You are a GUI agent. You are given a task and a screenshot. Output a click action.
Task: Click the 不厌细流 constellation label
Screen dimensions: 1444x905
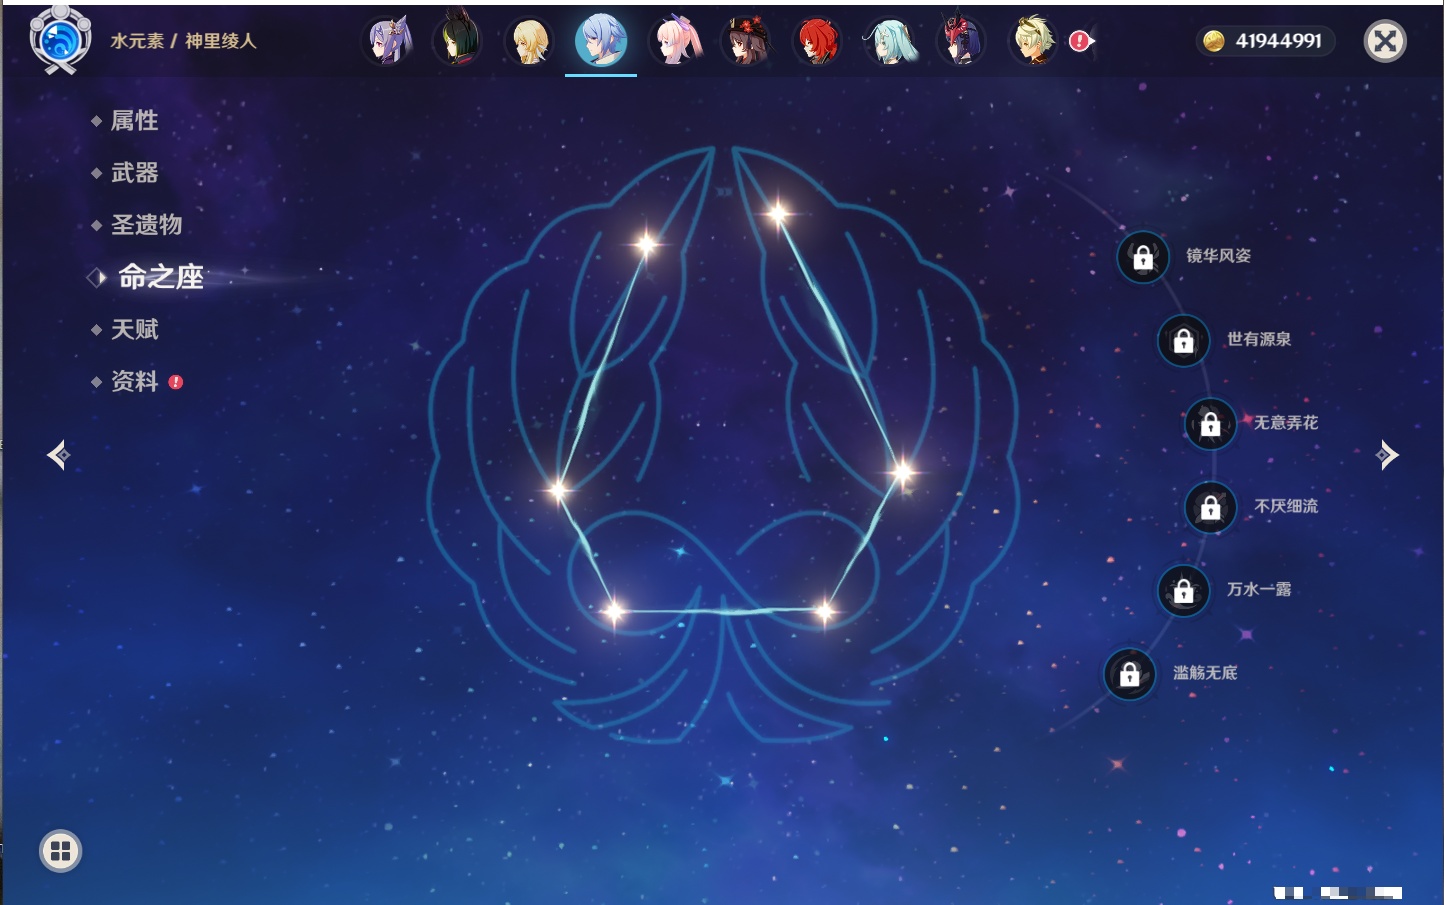[1286, 506]
